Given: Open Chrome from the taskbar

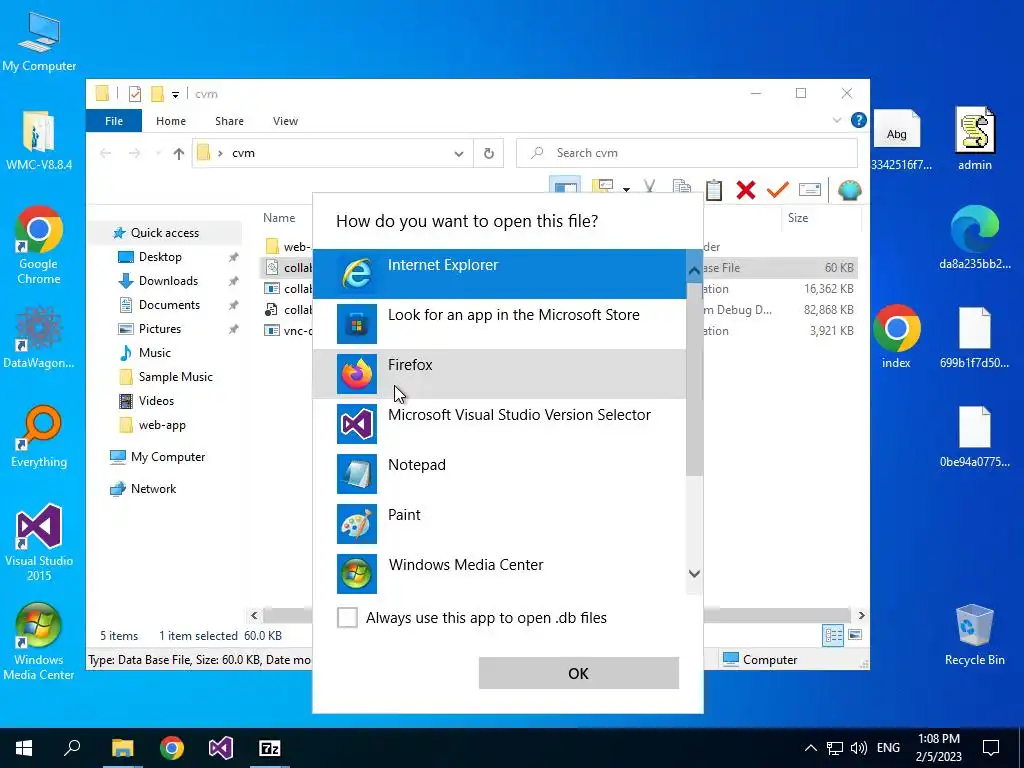Looking at the screenshot, I should coord(172,748).
